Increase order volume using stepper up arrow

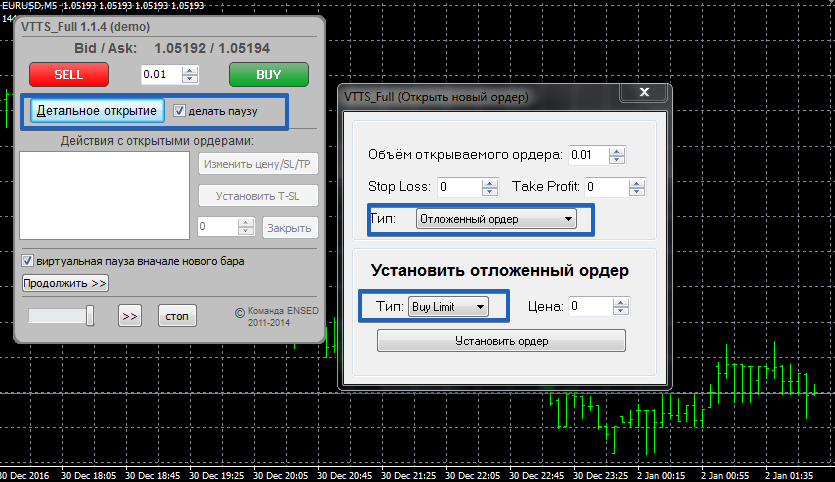[617, 150]
